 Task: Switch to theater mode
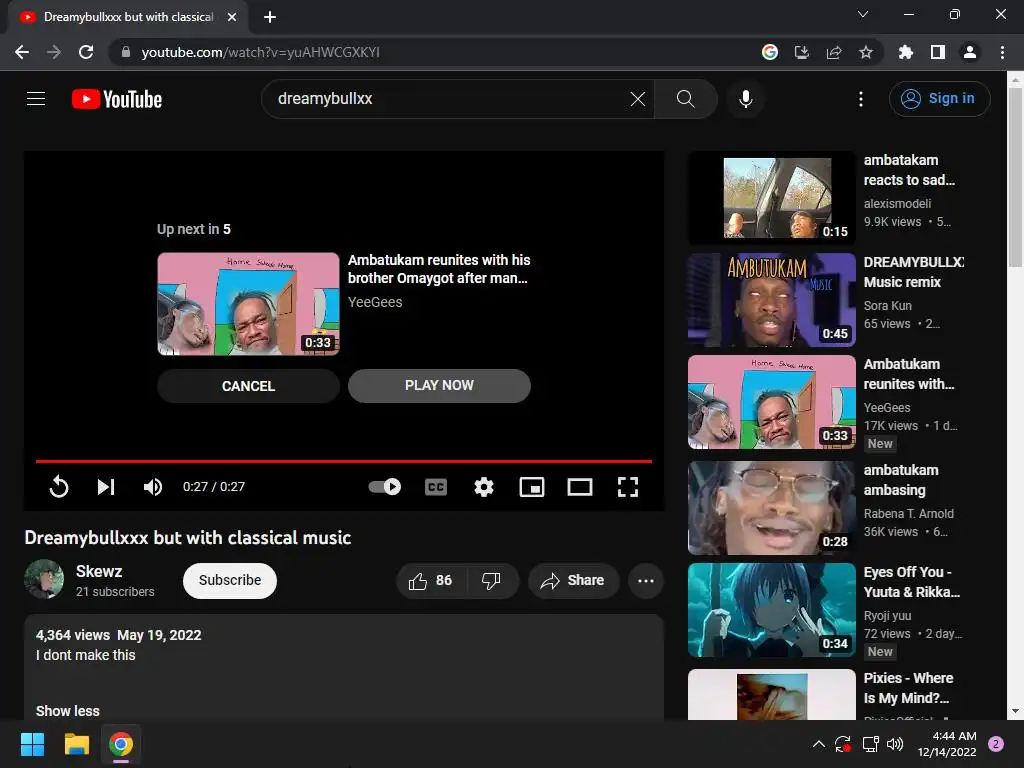580,487
